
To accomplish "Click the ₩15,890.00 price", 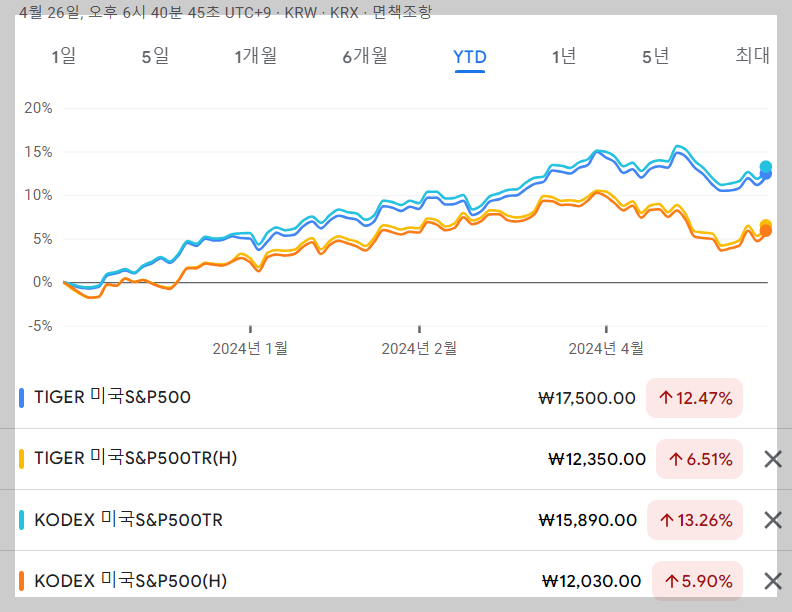I will point(587,521).
